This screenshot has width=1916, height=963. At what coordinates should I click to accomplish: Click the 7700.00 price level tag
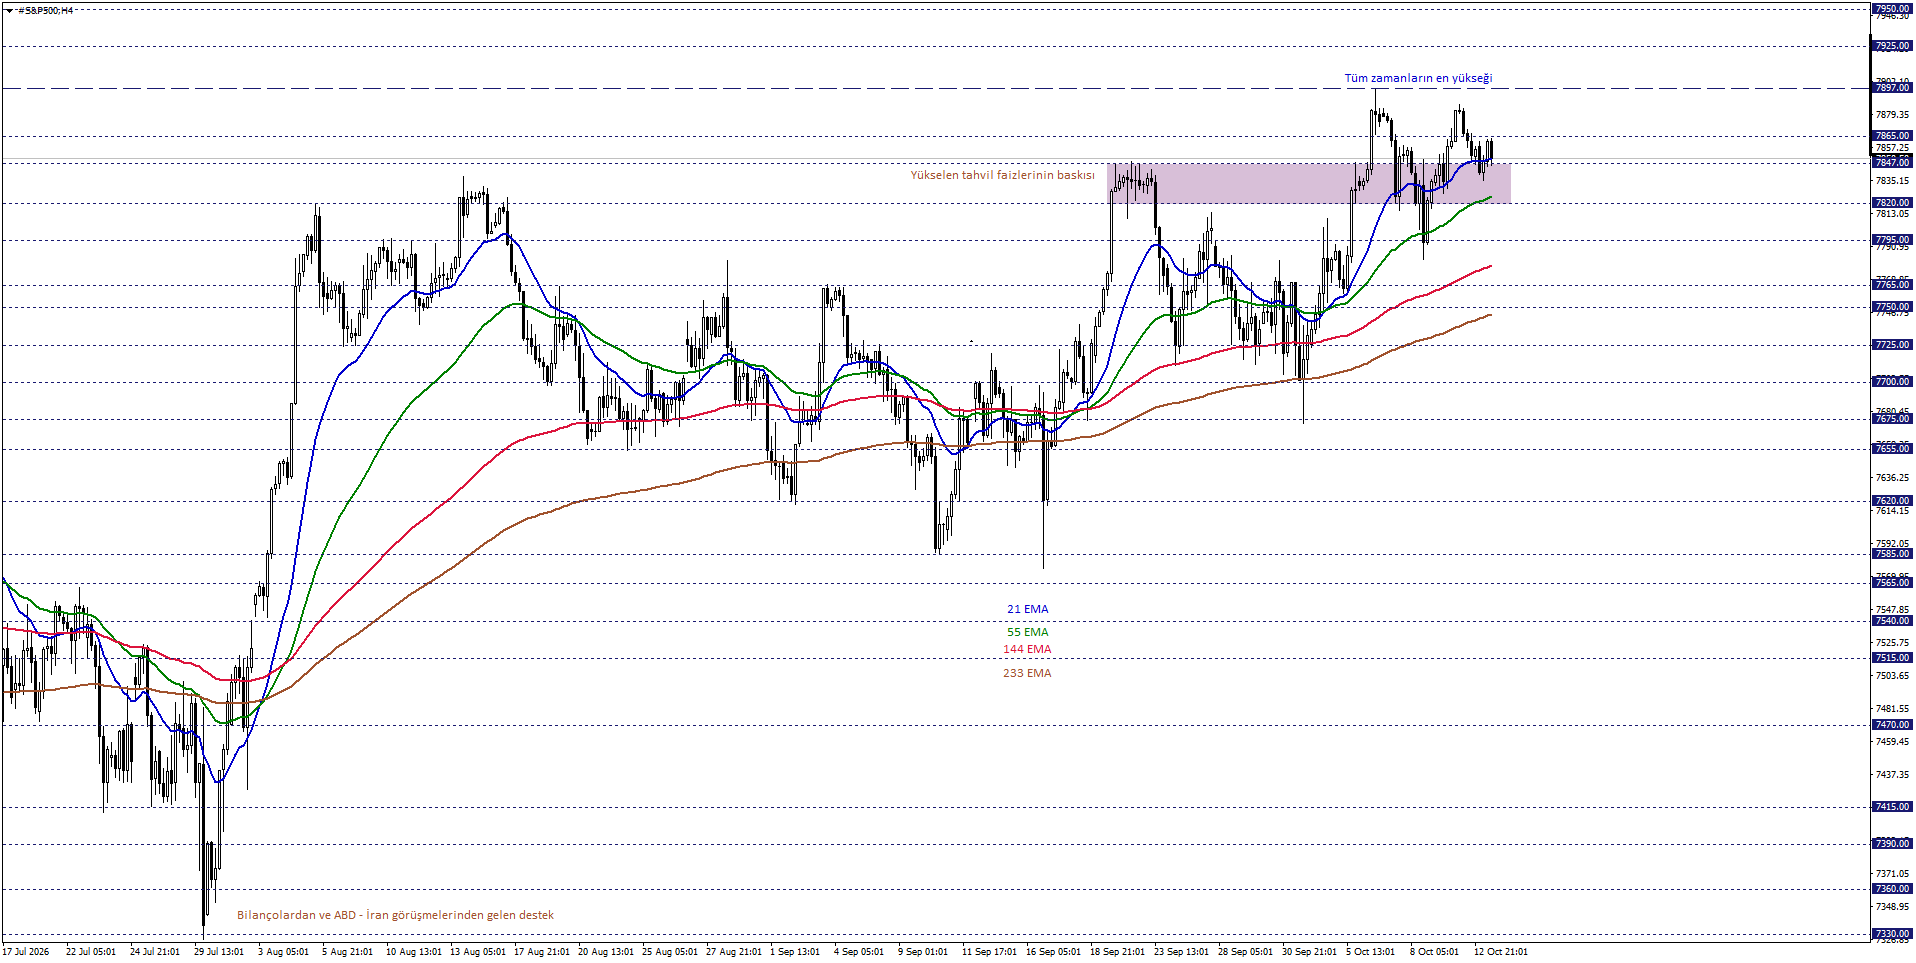click(1892, 382)
